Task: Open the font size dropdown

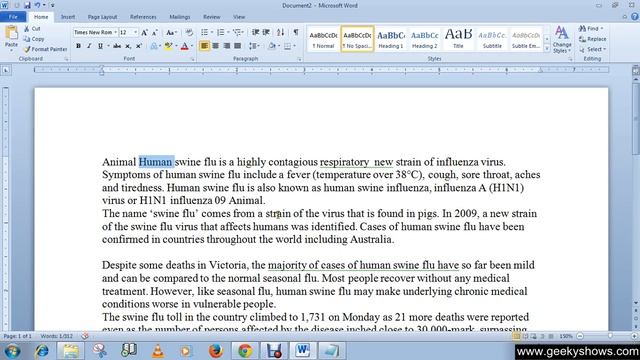Action: point(136,32)
